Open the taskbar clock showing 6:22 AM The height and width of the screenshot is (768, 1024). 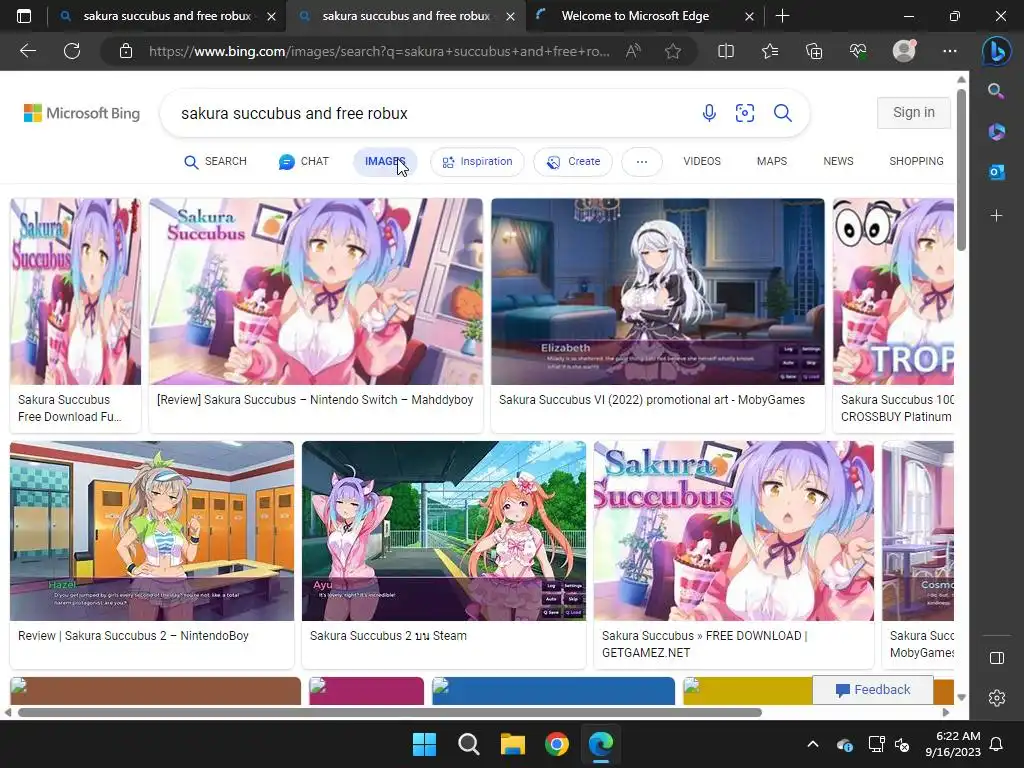coord(953,744)
